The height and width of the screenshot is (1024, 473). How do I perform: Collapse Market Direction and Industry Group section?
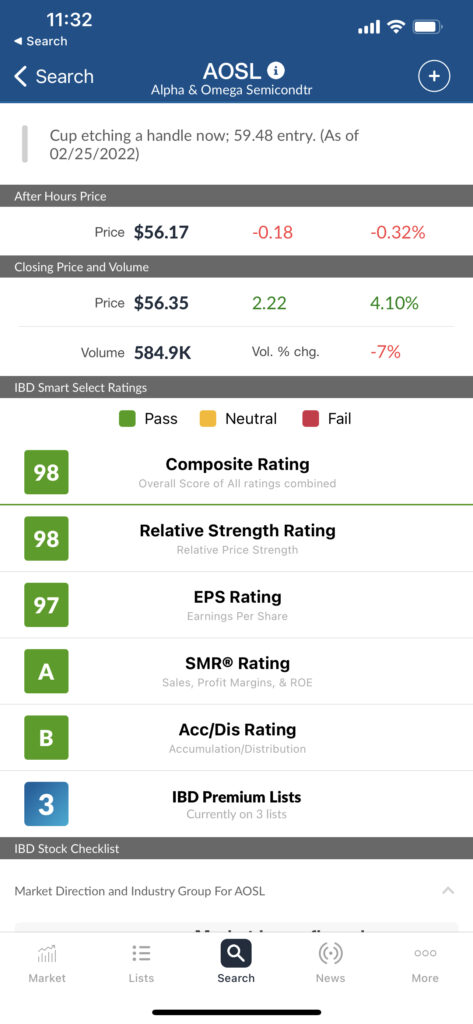[448, 890]
